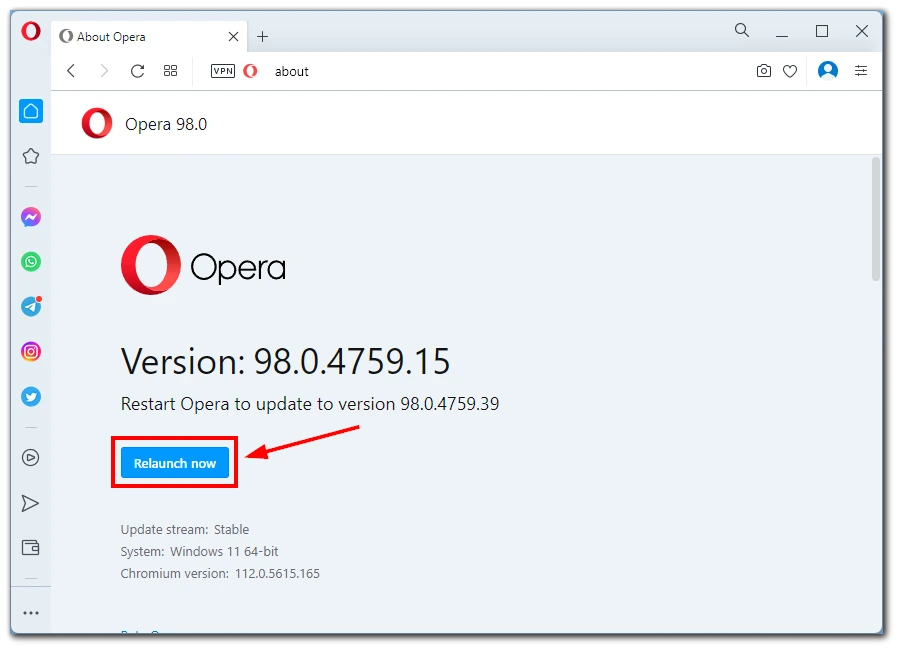Open Telegram in sidebar
Image resolution: width=901 pixels, height=652 pixels.
click(x=31, y=306)
